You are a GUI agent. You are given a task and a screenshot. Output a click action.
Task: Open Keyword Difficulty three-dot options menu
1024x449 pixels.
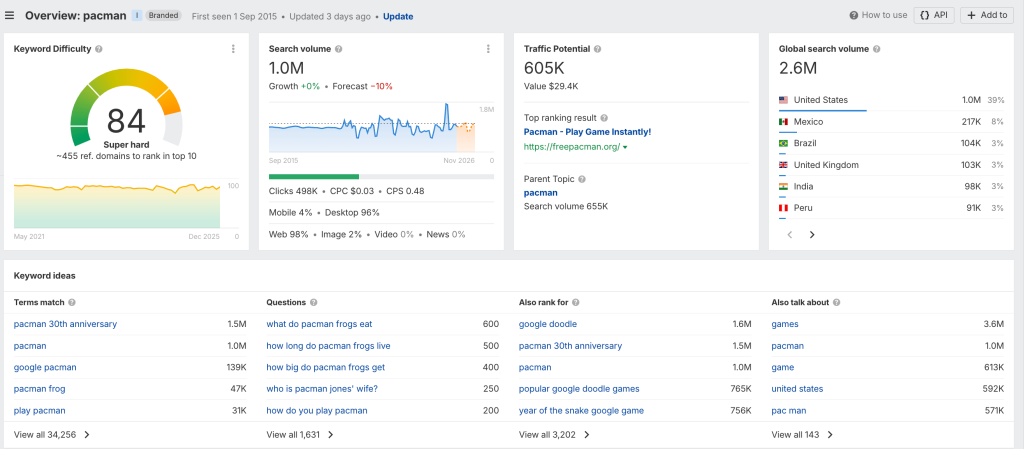point(233,49)
